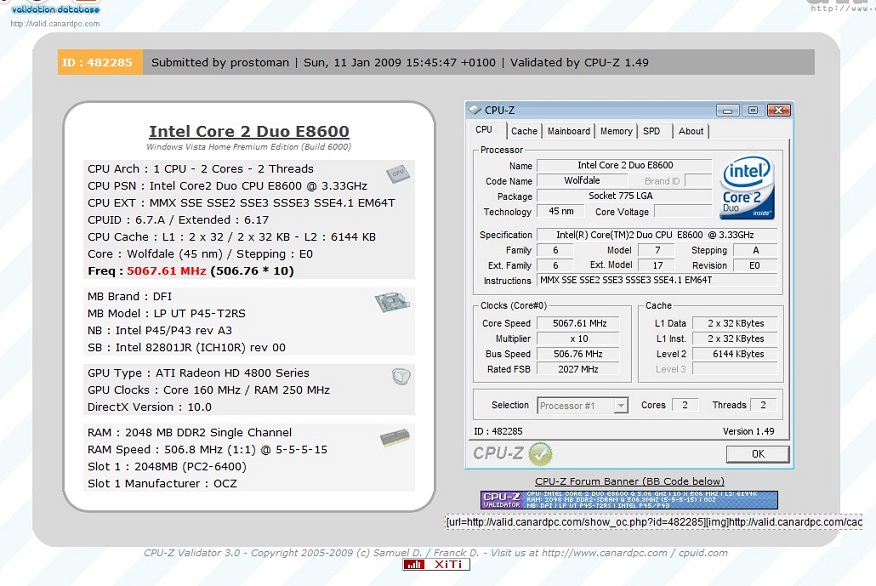Screen dimensions: 876x586
Task: Open the Processor #1 selection dropdown
Action: (x=583, y=406)
